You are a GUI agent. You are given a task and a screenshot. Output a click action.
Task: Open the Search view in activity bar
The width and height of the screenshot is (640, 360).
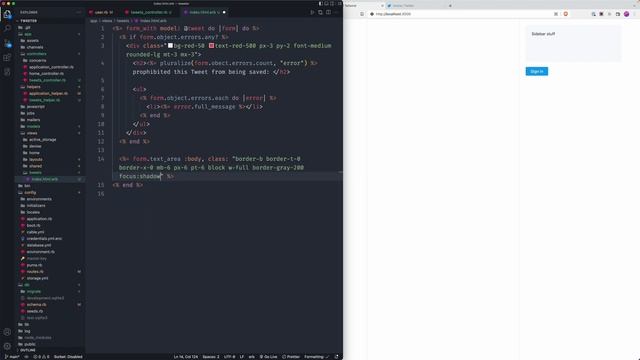tap(7, 28)
